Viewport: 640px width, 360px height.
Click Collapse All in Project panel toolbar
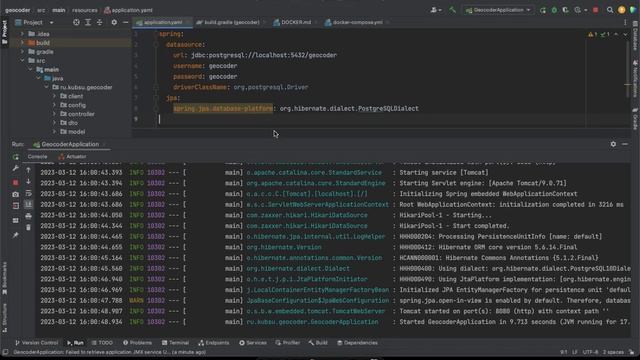point(99,22)
